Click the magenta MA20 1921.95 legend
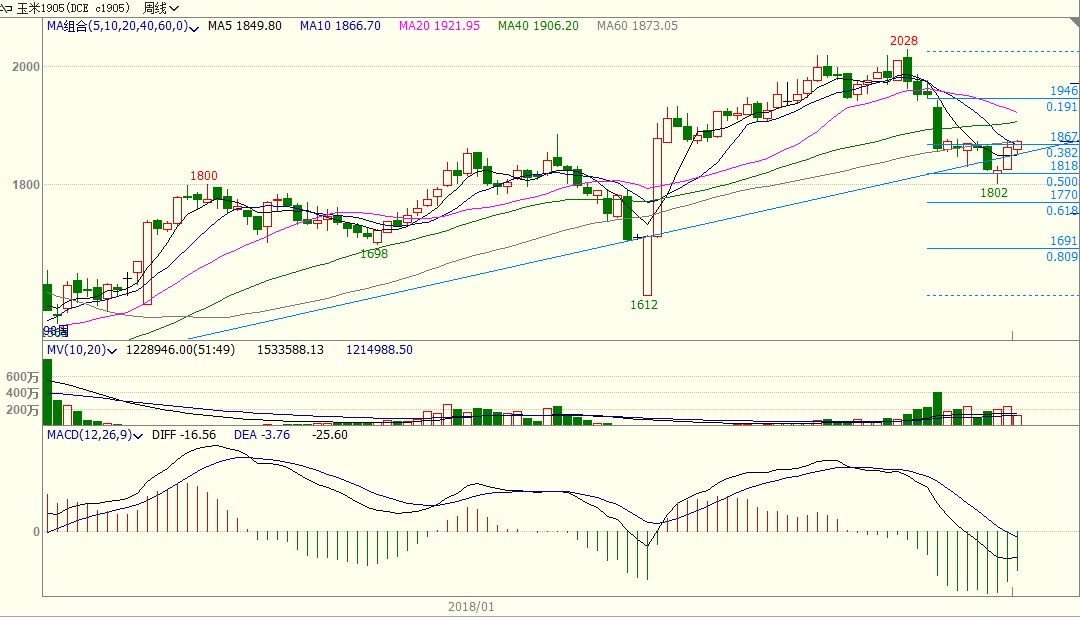1080x617 pixels. pyautogui.click(x=439, y=26)
